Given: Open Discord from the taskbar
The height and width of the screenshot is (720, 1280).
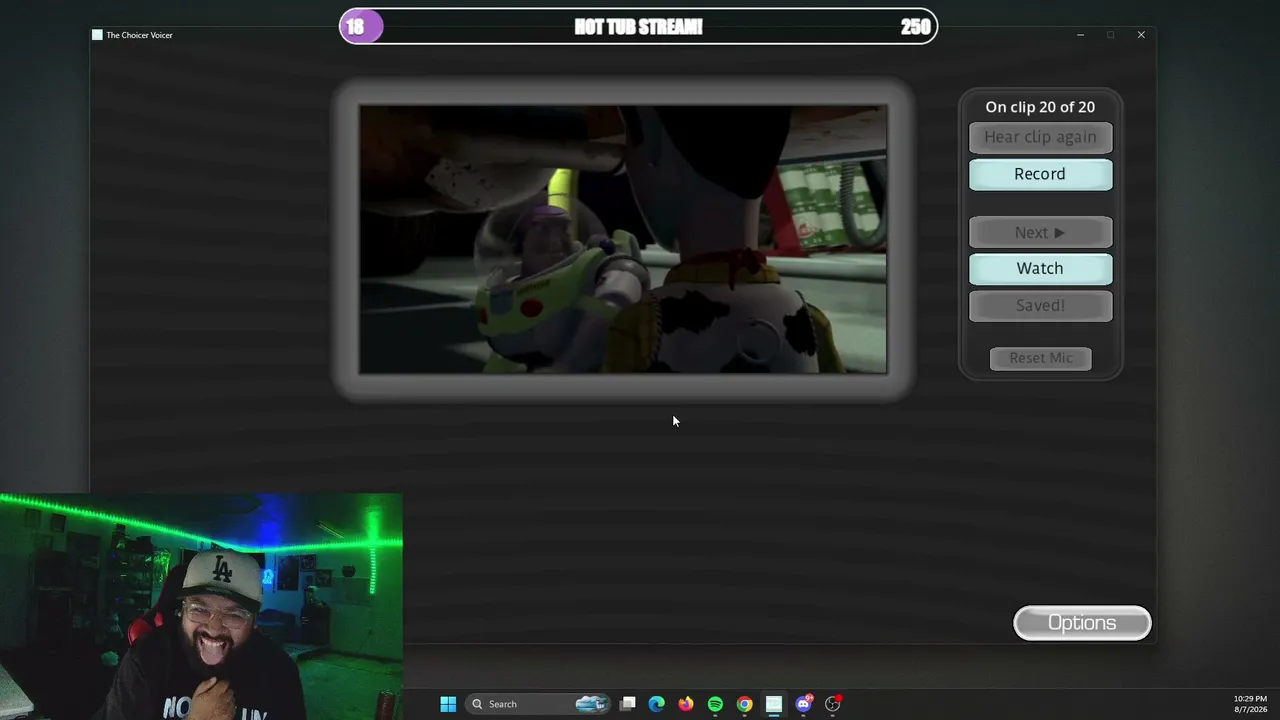Looking at the screenshot, I should pyautogui.click(x=803, y=704).
